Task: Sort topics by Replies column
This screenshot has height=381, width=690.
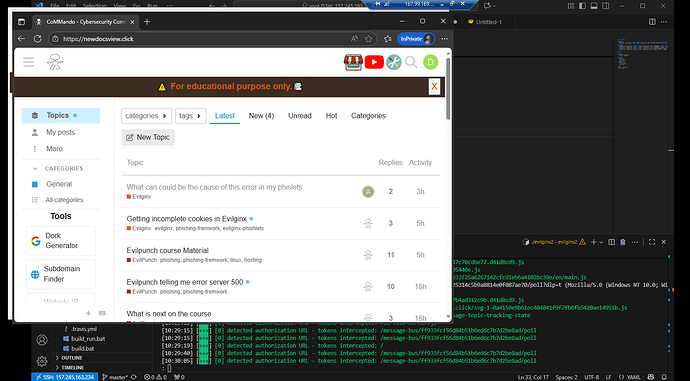Action: (x=390, y=162)
